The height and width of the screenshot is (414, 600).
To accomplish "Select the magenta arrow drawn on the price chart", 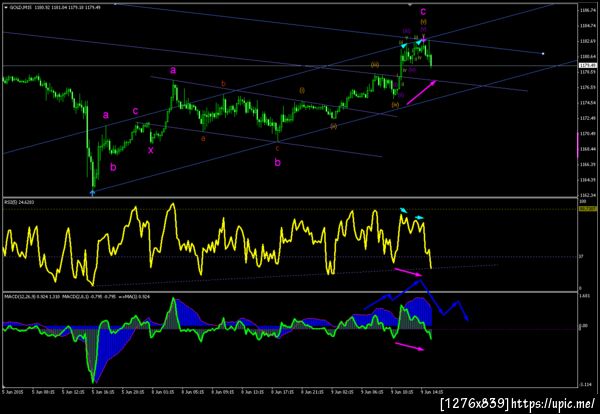I will (x=421, y=92).
